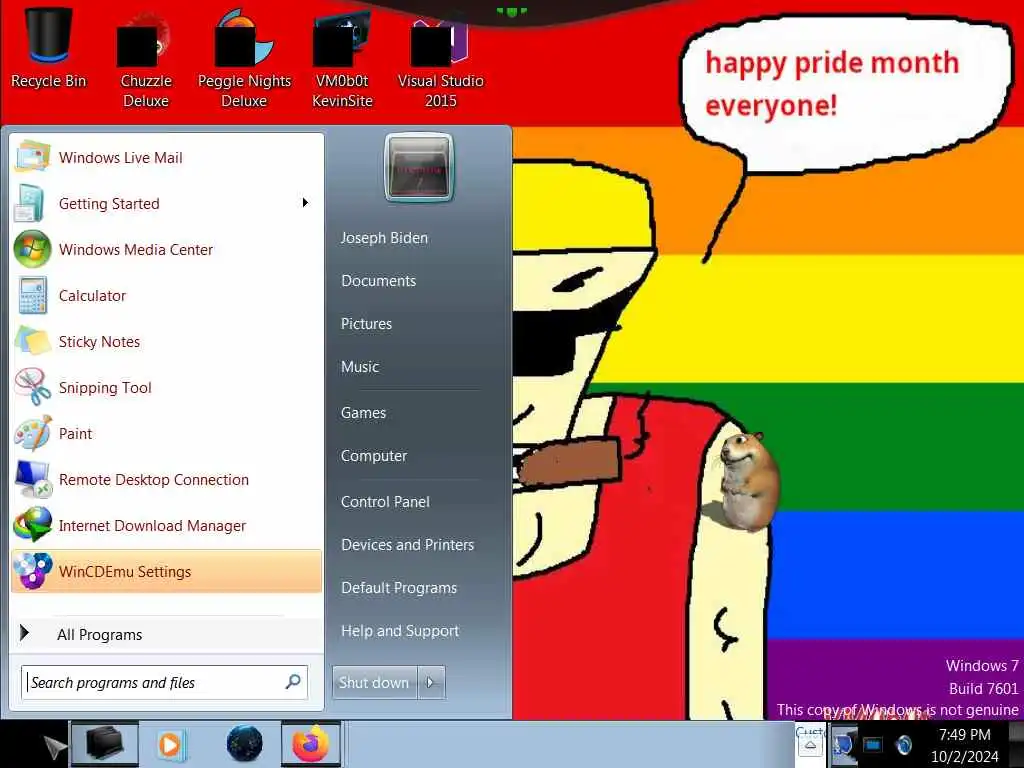This screenshot has width=1024, height=768.
Task: Click the Getting Started icon
Action: pyautogui.click(x=29, y=203)
